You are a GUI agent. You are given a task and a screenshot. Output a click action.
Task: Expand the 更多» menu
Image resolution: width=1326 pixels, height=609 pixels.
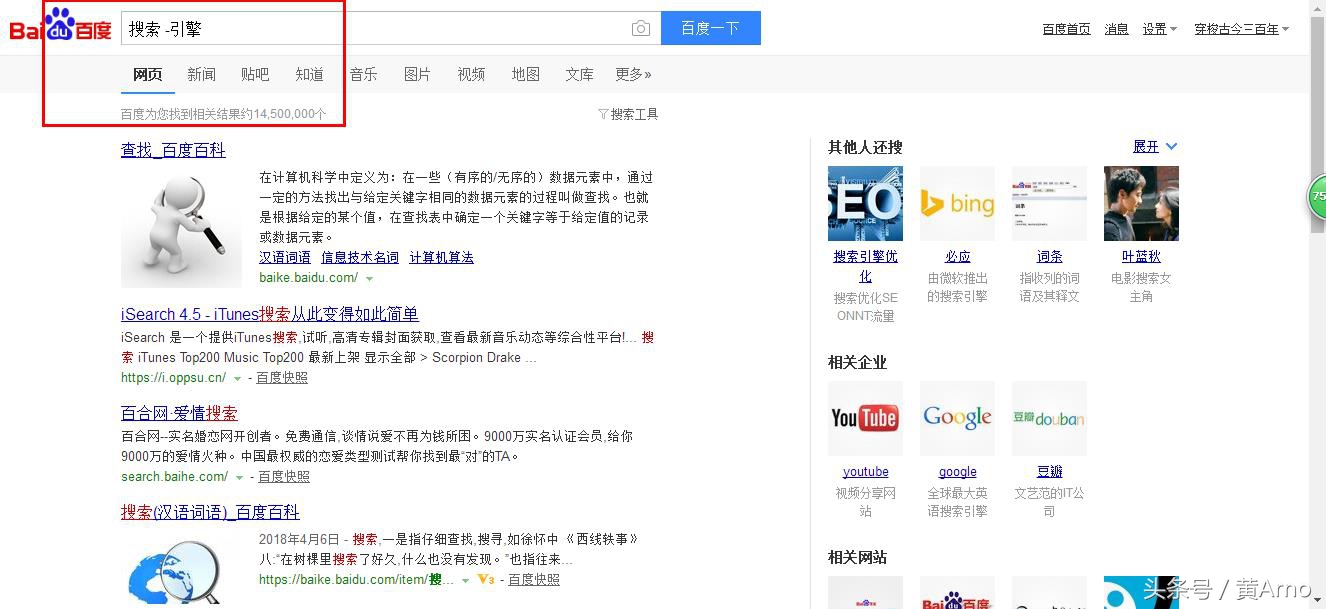click(633, 74)
